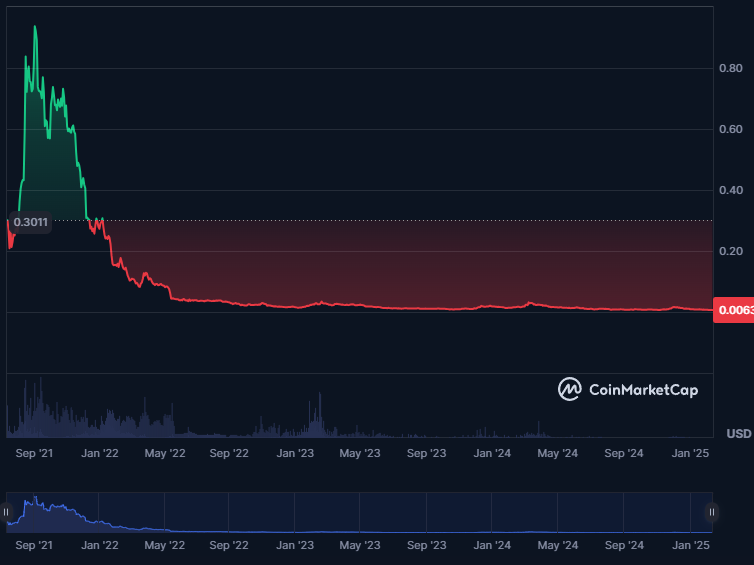Click the USD currency label
754x565 pixels.
tap(739, 434)
